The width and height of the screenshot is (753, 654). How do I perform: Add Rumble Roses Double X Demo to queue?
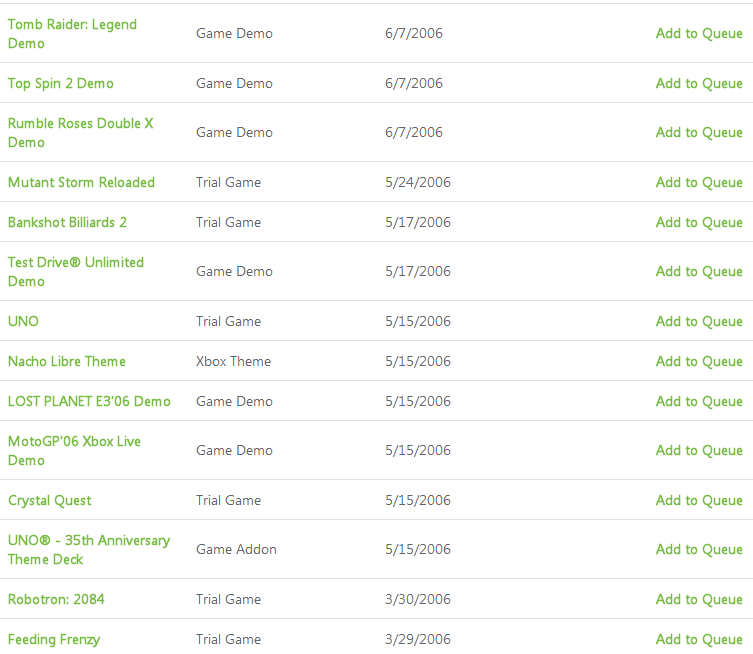699,133
